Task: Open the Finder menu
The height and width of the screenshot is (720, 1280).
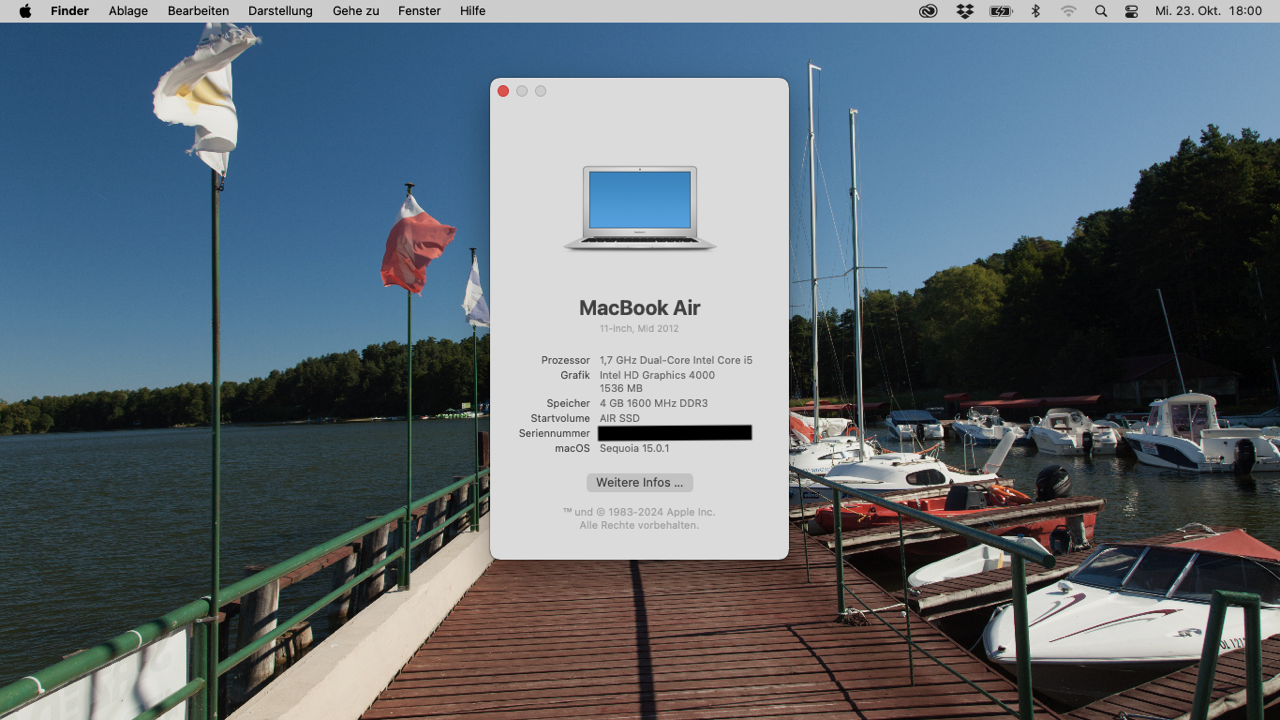Action: pos(70,11)
